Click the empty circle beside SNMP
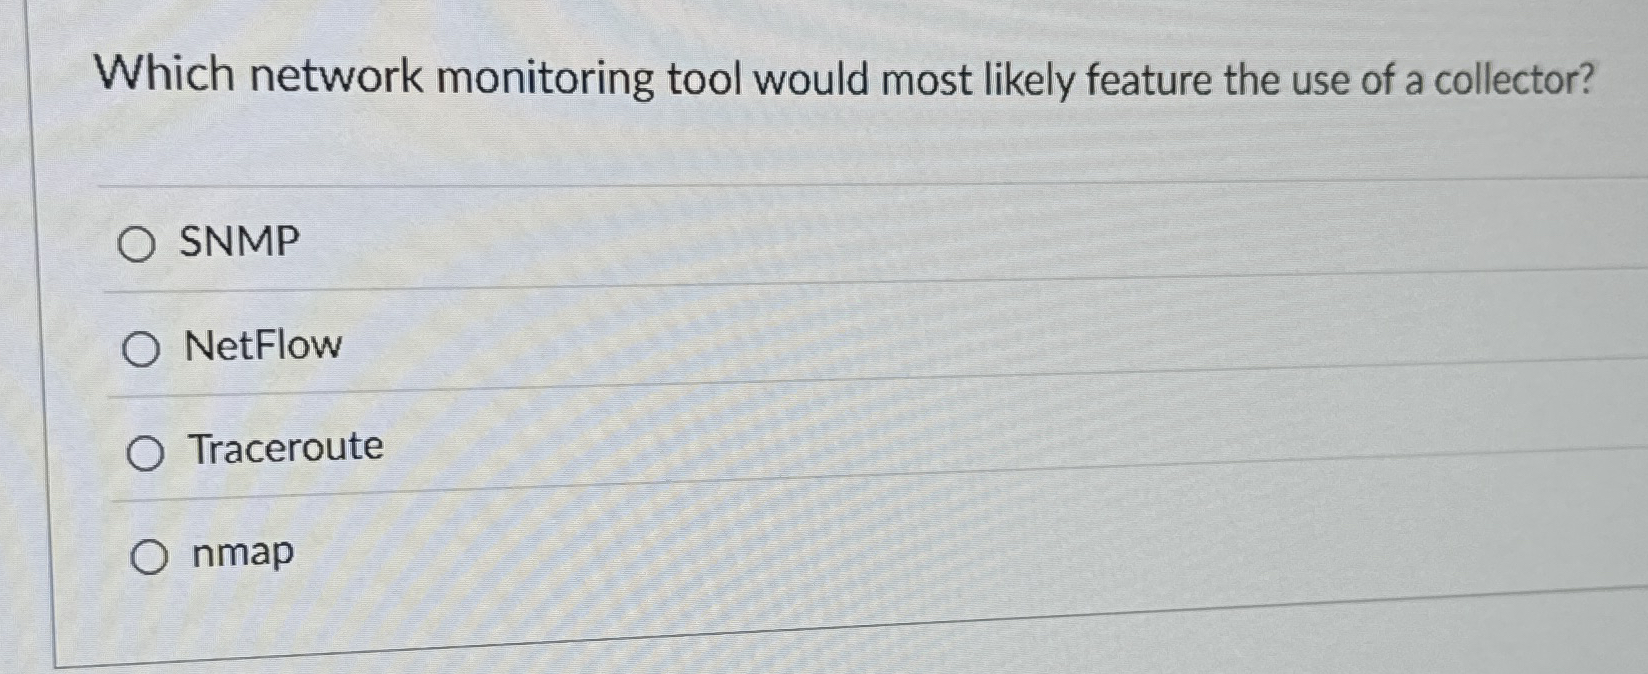The image size is (1648, 674). pyautogui.click(x=138, y=244)
